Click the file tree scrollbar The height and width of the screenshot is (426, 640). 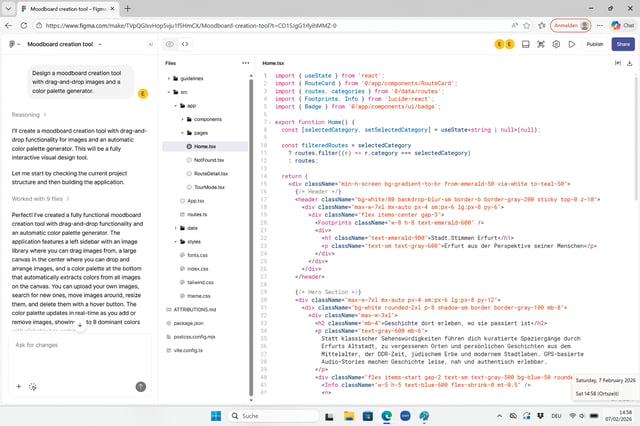pyautogui.click(x=251, y=237)
